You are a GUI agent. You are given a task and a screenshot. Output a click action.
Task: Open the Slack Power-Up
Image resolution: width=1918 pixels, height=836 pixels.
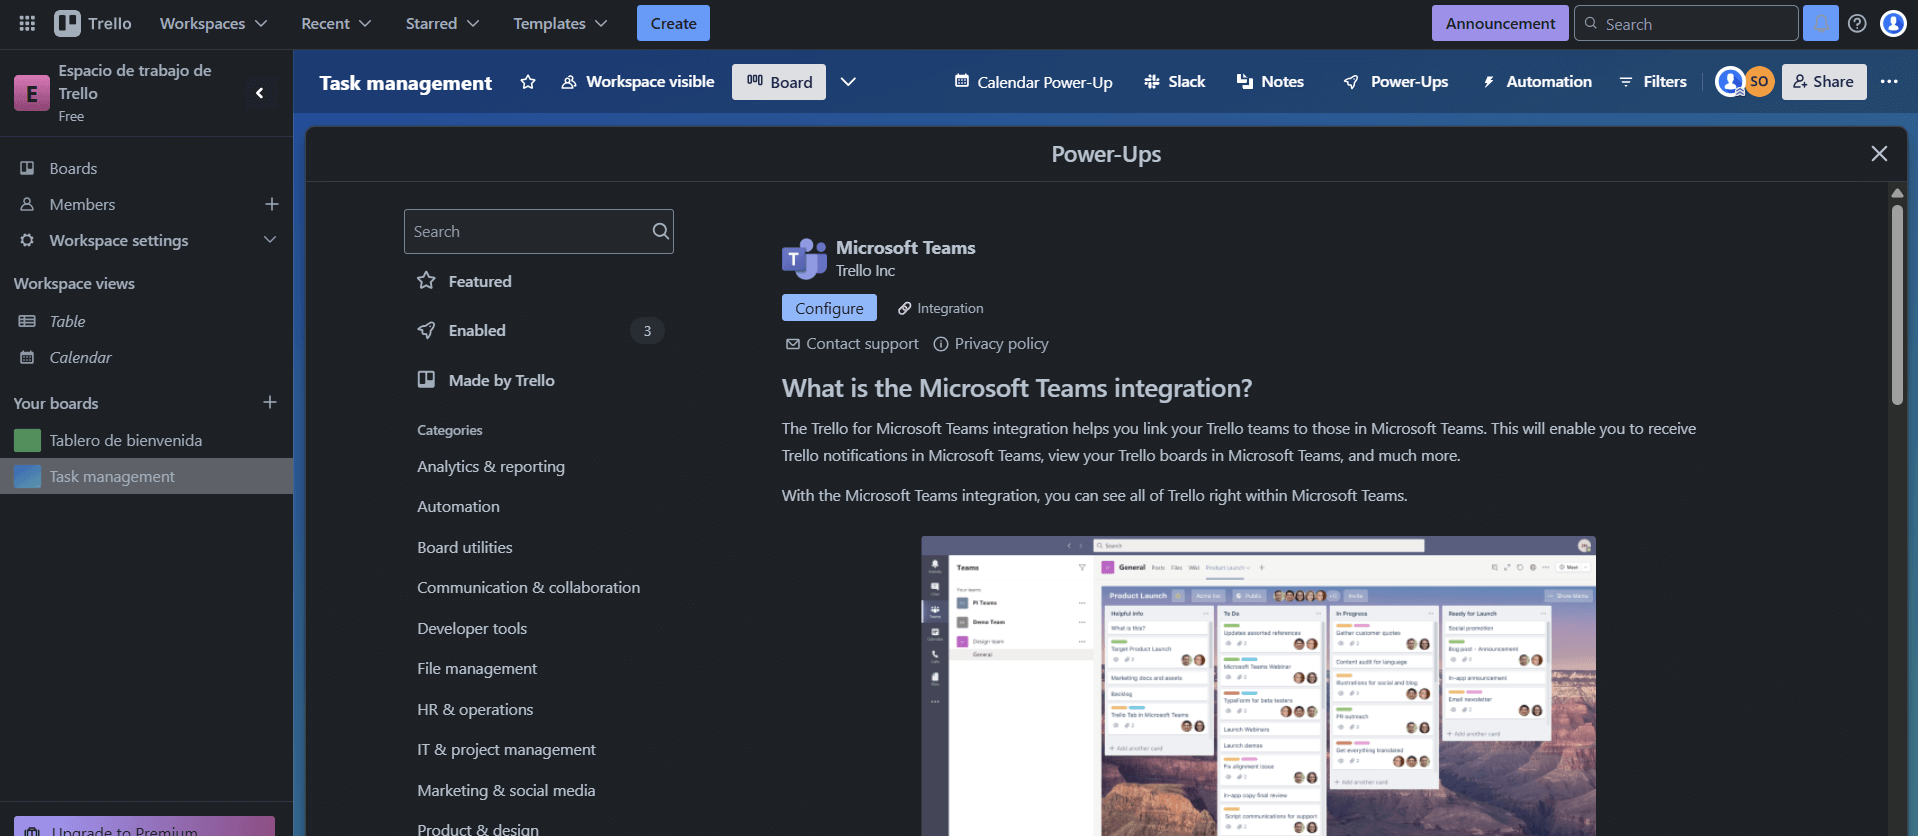pyautogui.click(x=1175, y=82)
